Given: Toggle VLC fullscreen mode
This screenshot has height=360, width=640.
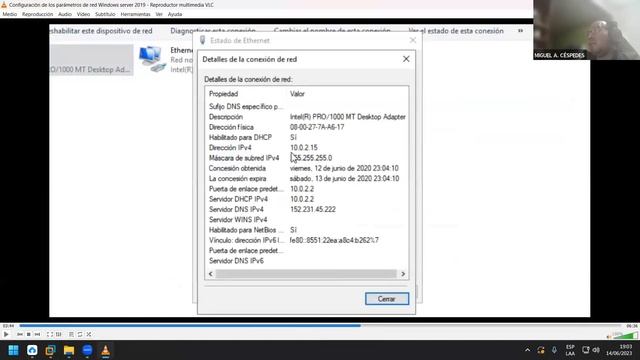Looking at the screenshot, I should pyautogui.click(x=49, y=334).
